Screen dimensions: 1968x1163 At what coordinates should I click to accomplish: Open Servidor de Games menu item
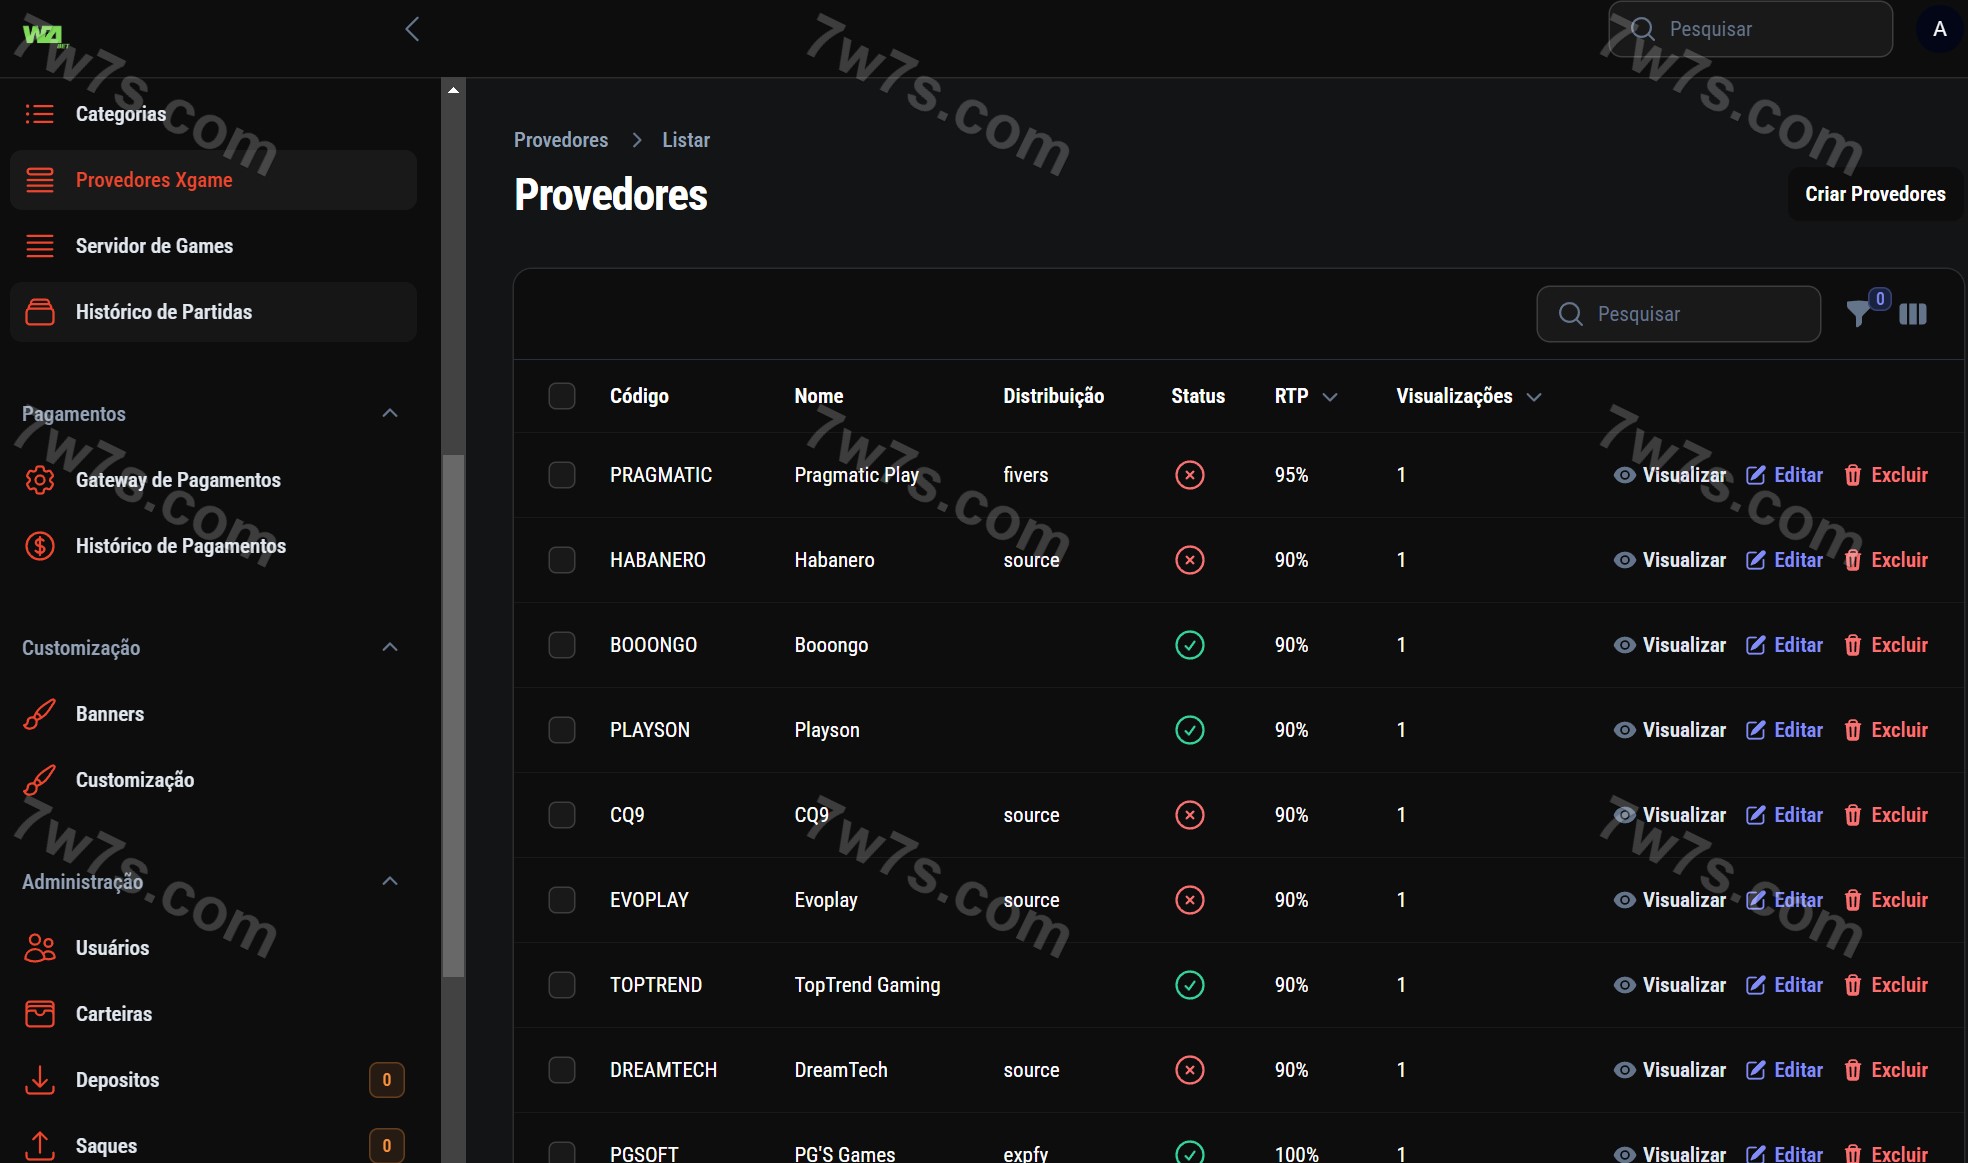pos(154,246)
